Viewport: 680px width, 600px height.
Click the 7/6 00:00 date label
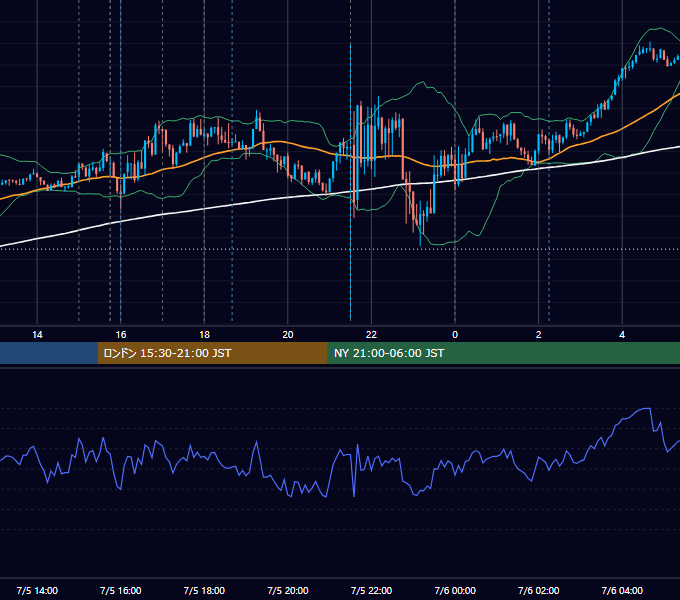pos(455,590)
